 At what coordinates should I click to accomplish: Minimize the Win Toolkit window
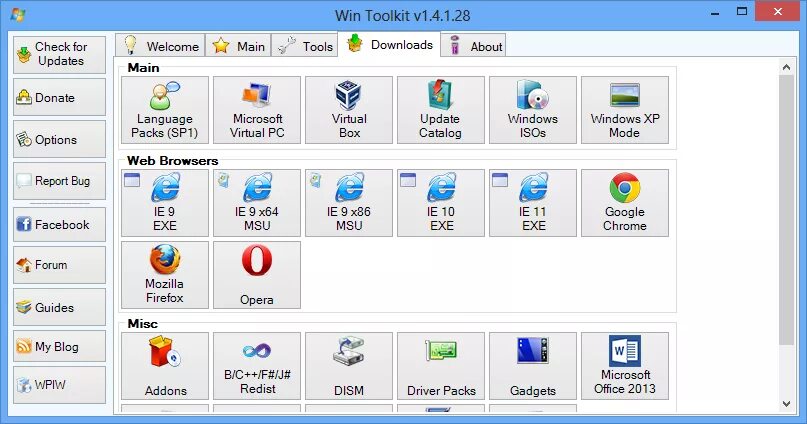[715, 12]
